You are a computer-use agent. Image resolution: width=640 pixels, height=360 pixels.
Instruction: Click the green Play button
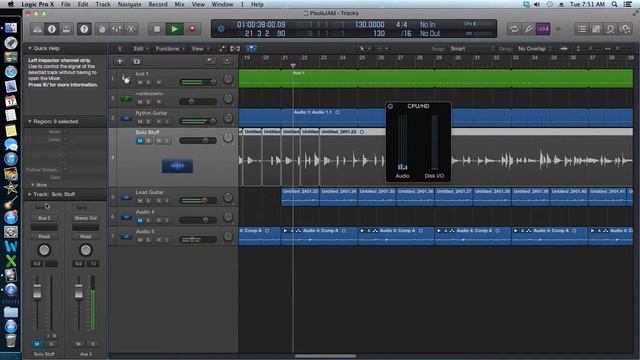[x=174, y=29]
